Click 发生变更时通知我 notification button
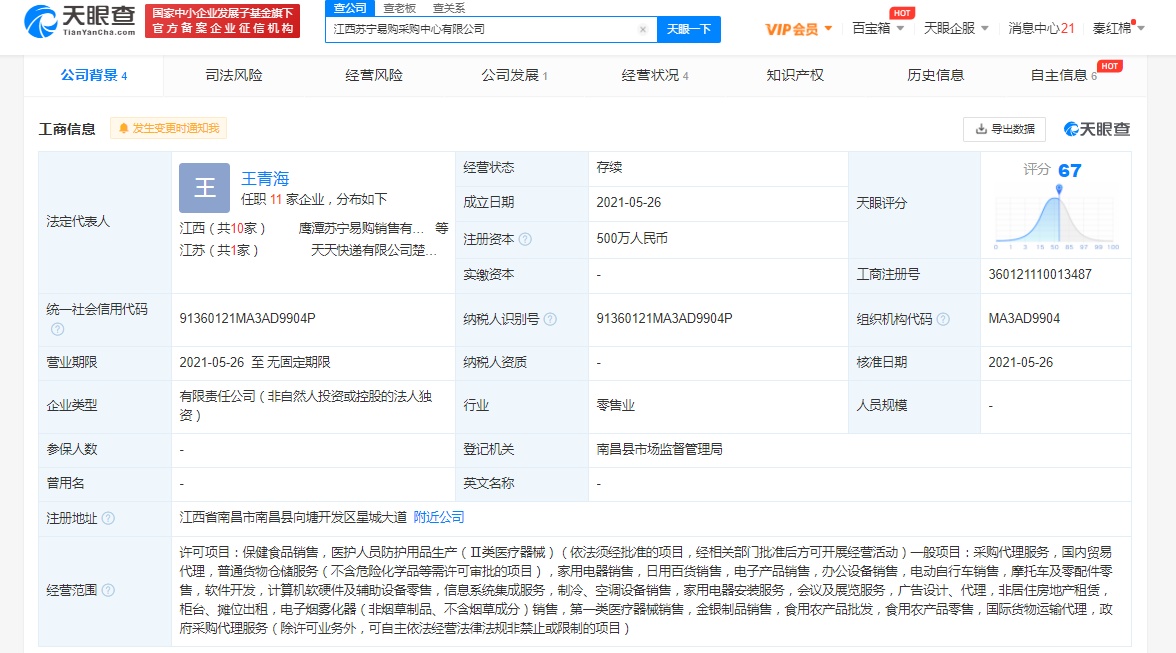 [169, 128]
